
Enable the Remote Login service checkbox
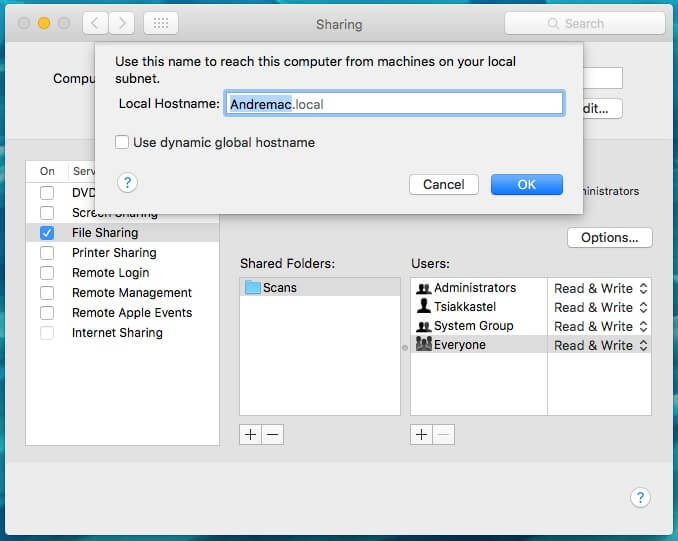[47, 273]
